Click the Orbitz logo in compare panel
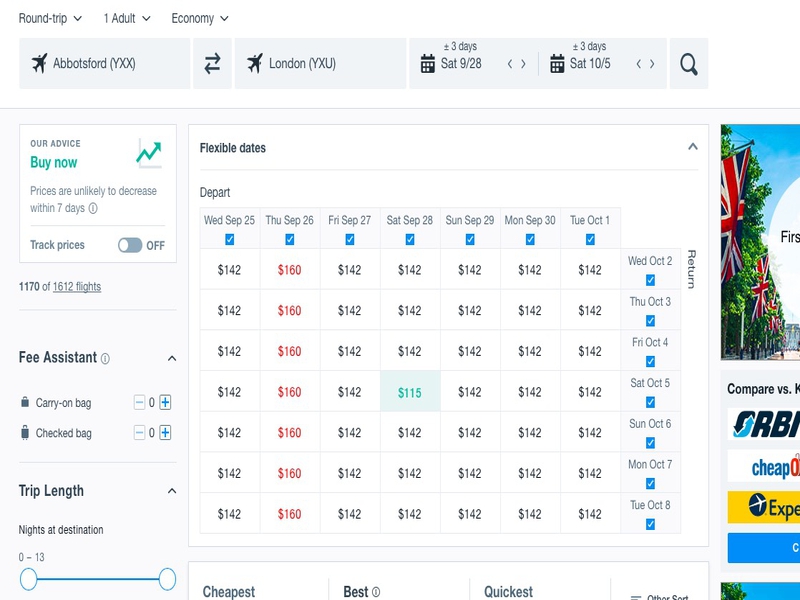 [x=764, y=423]
